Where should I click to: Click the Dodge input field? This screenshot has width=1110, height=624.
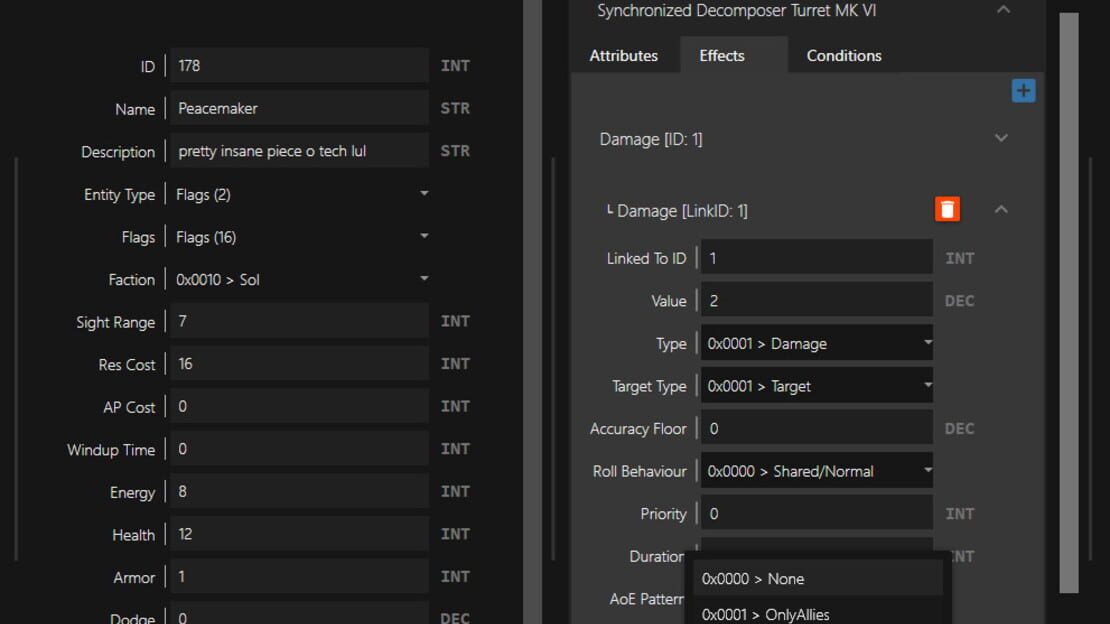pyautogui.click(x=299, y=613)
